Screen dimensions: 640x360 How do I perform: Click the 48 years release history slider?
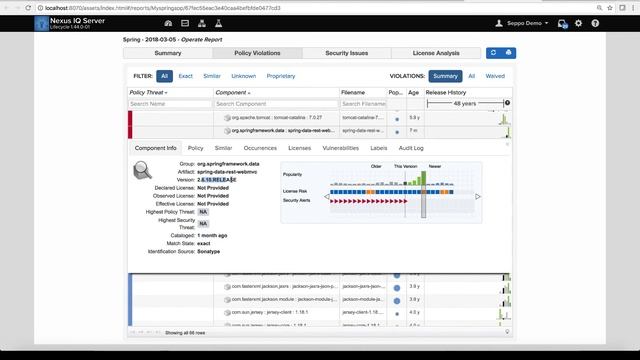[465, 103]
